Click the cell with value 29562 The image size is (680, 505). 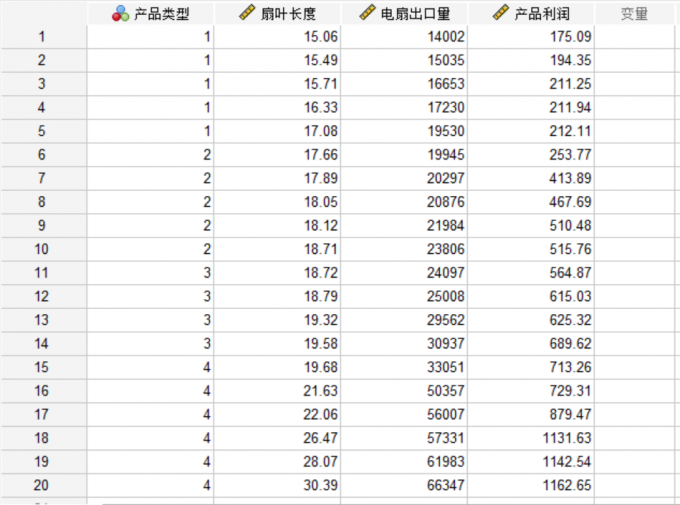pyautogui.click(x=405, y=320)
